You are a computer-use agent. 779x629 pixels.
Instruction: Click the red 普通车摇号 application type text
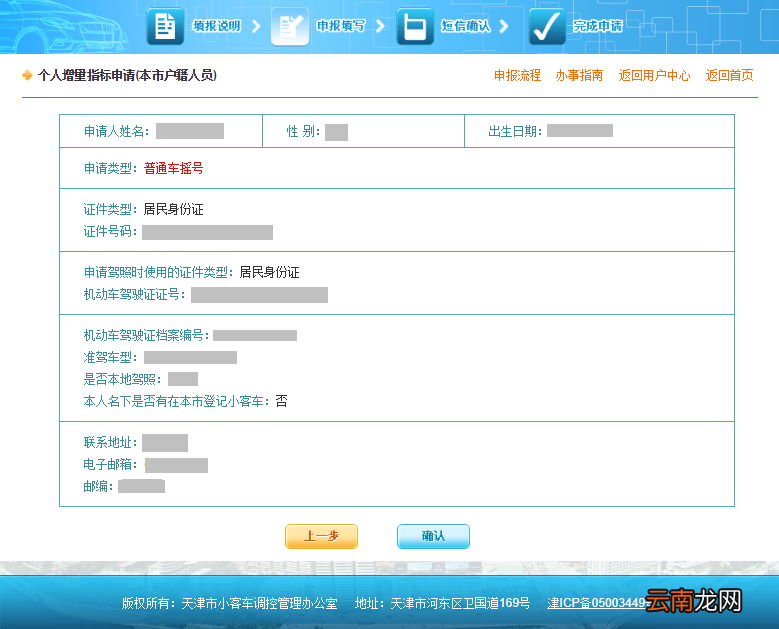click(x=173, y=168)
